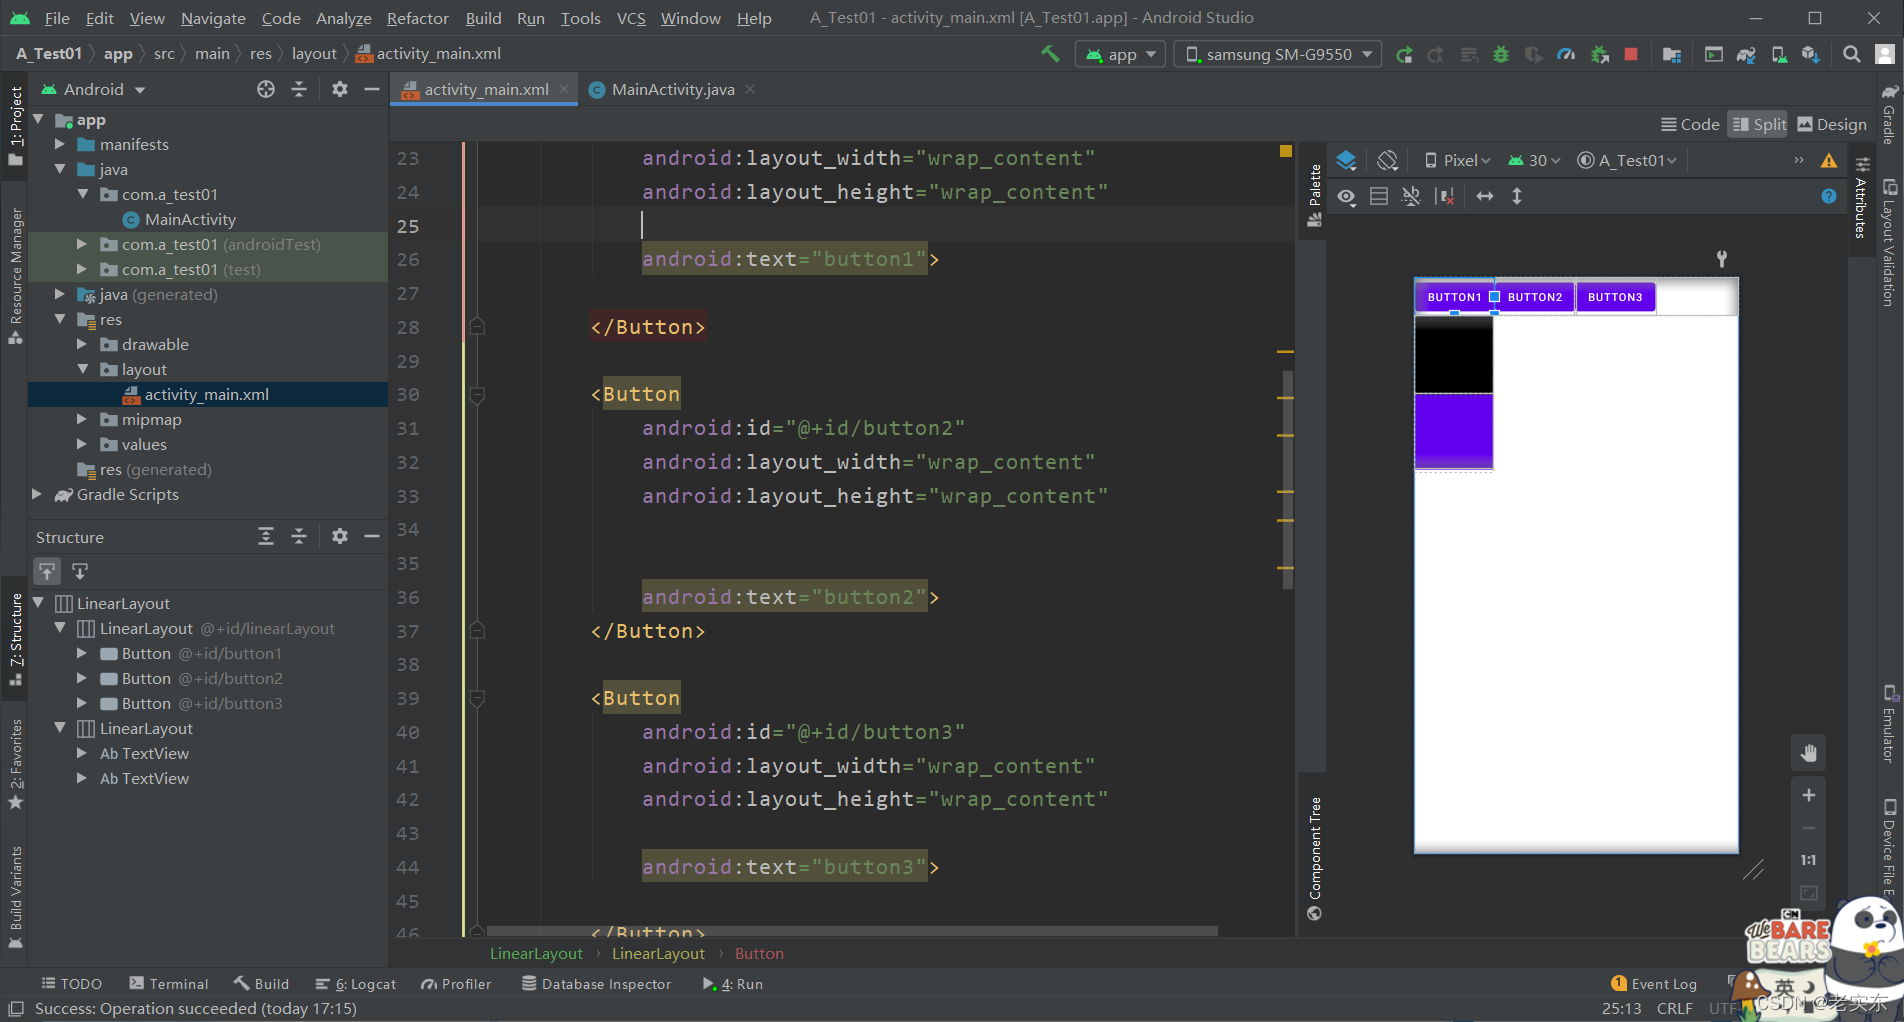
Task: Open the VCS menu
Action: pyautogui.click(x=631, y=18)
